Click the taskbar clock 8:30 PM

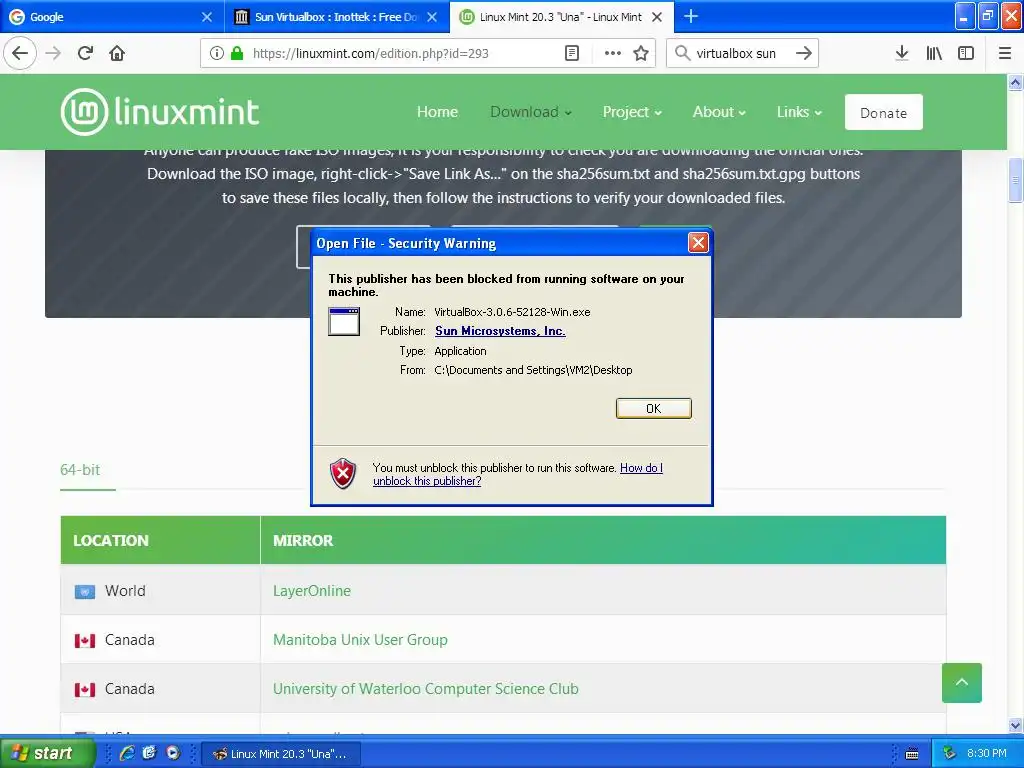tap(986, 753)
